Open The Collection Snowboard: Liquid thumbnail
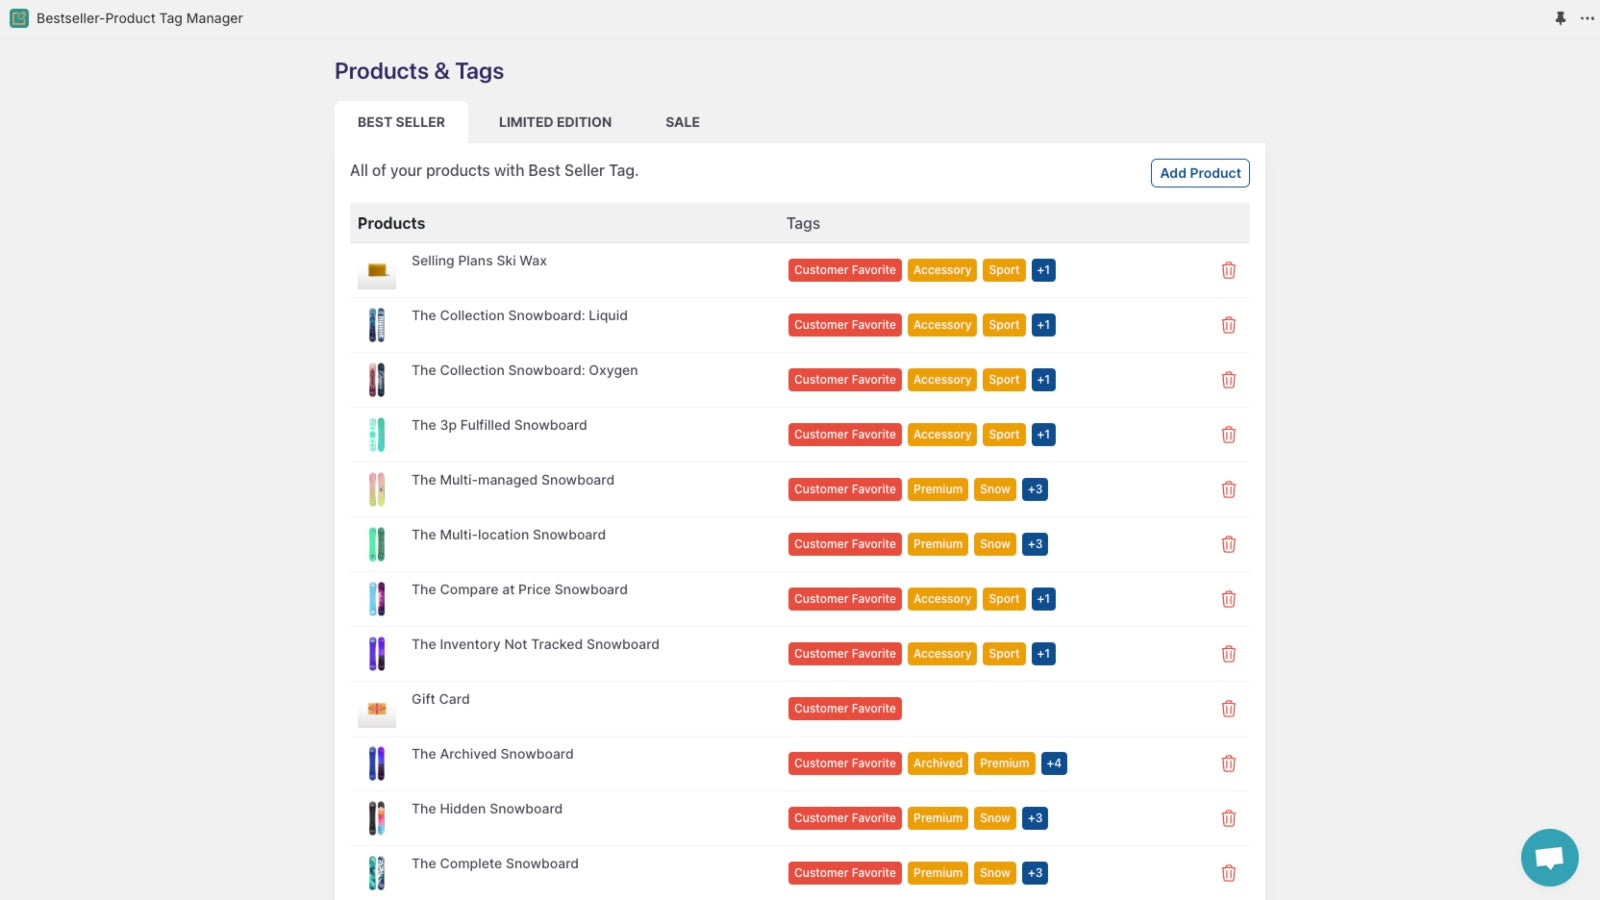 (377, 325)
